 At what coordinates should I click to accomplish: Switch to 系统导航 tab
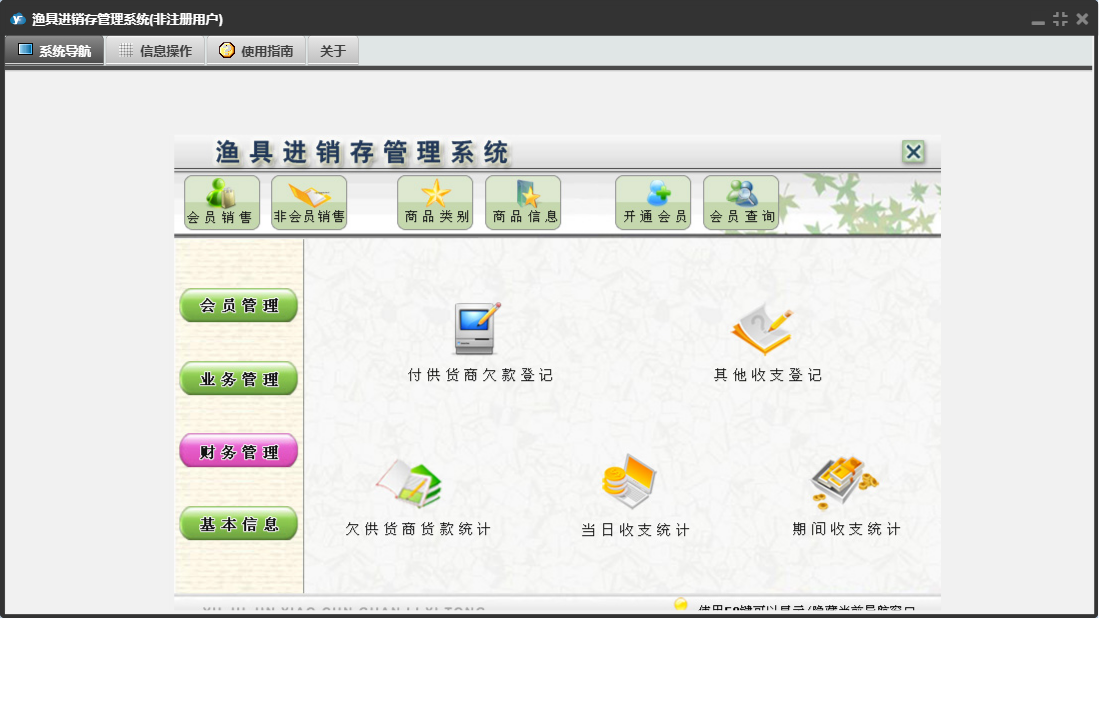point(55,50)
